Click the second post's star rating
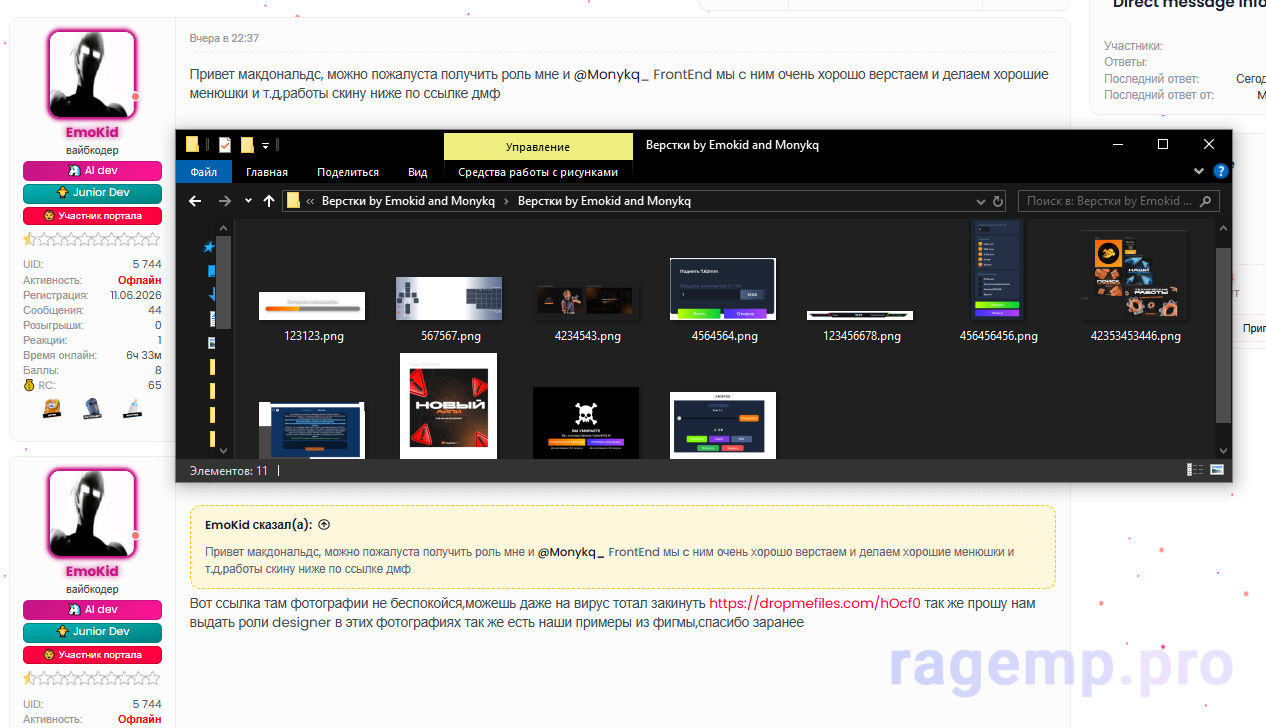 pos(92,678)
